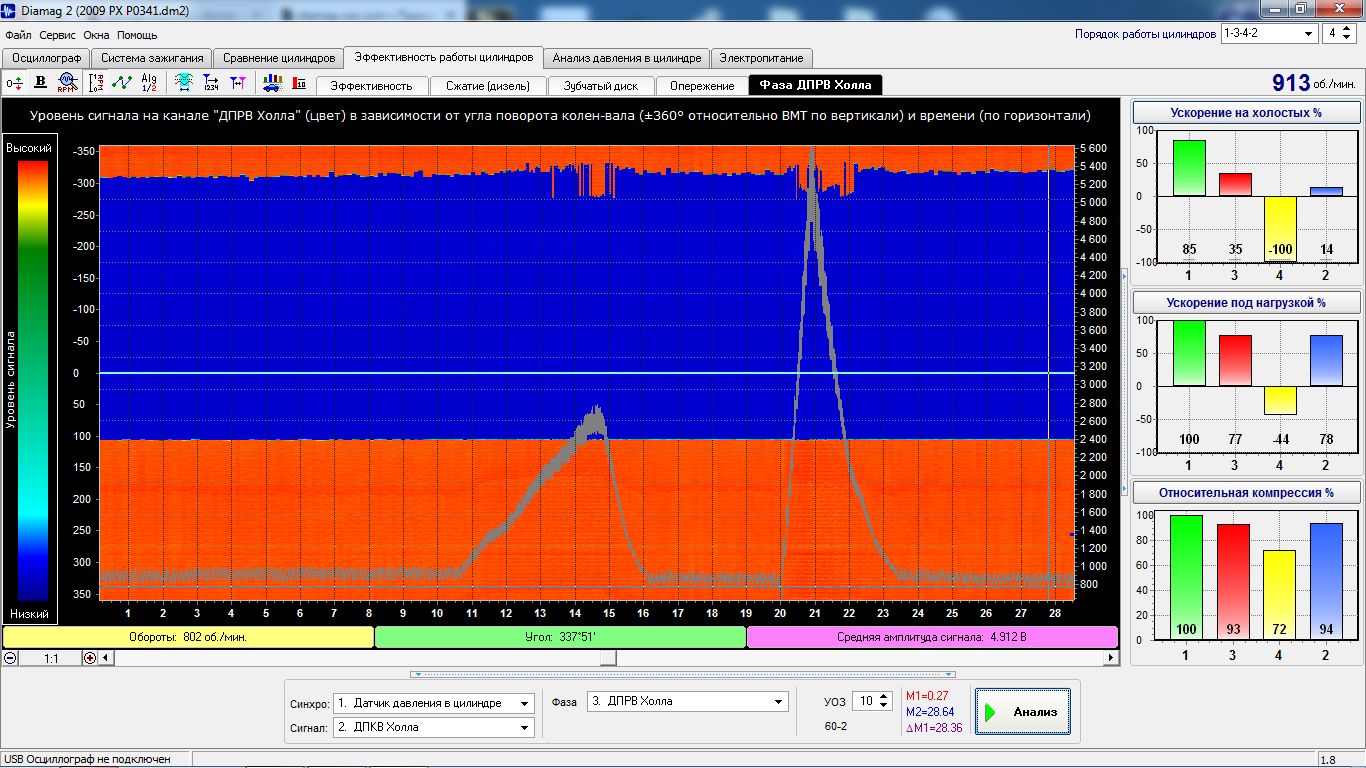Click the car with bar chart icon
The height and width of the screenshot is (768, 1366).
pyautogui.click(x=272, y=82)
